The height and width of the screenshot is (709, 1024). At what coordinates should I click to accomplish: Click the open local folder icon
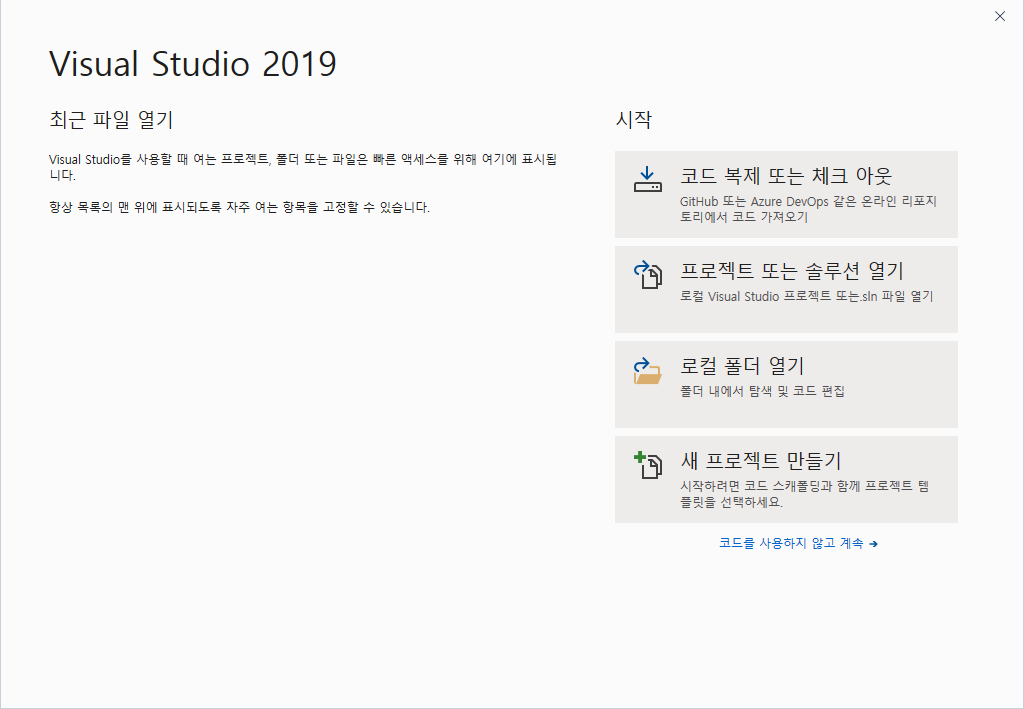click(x=647, y=371)
